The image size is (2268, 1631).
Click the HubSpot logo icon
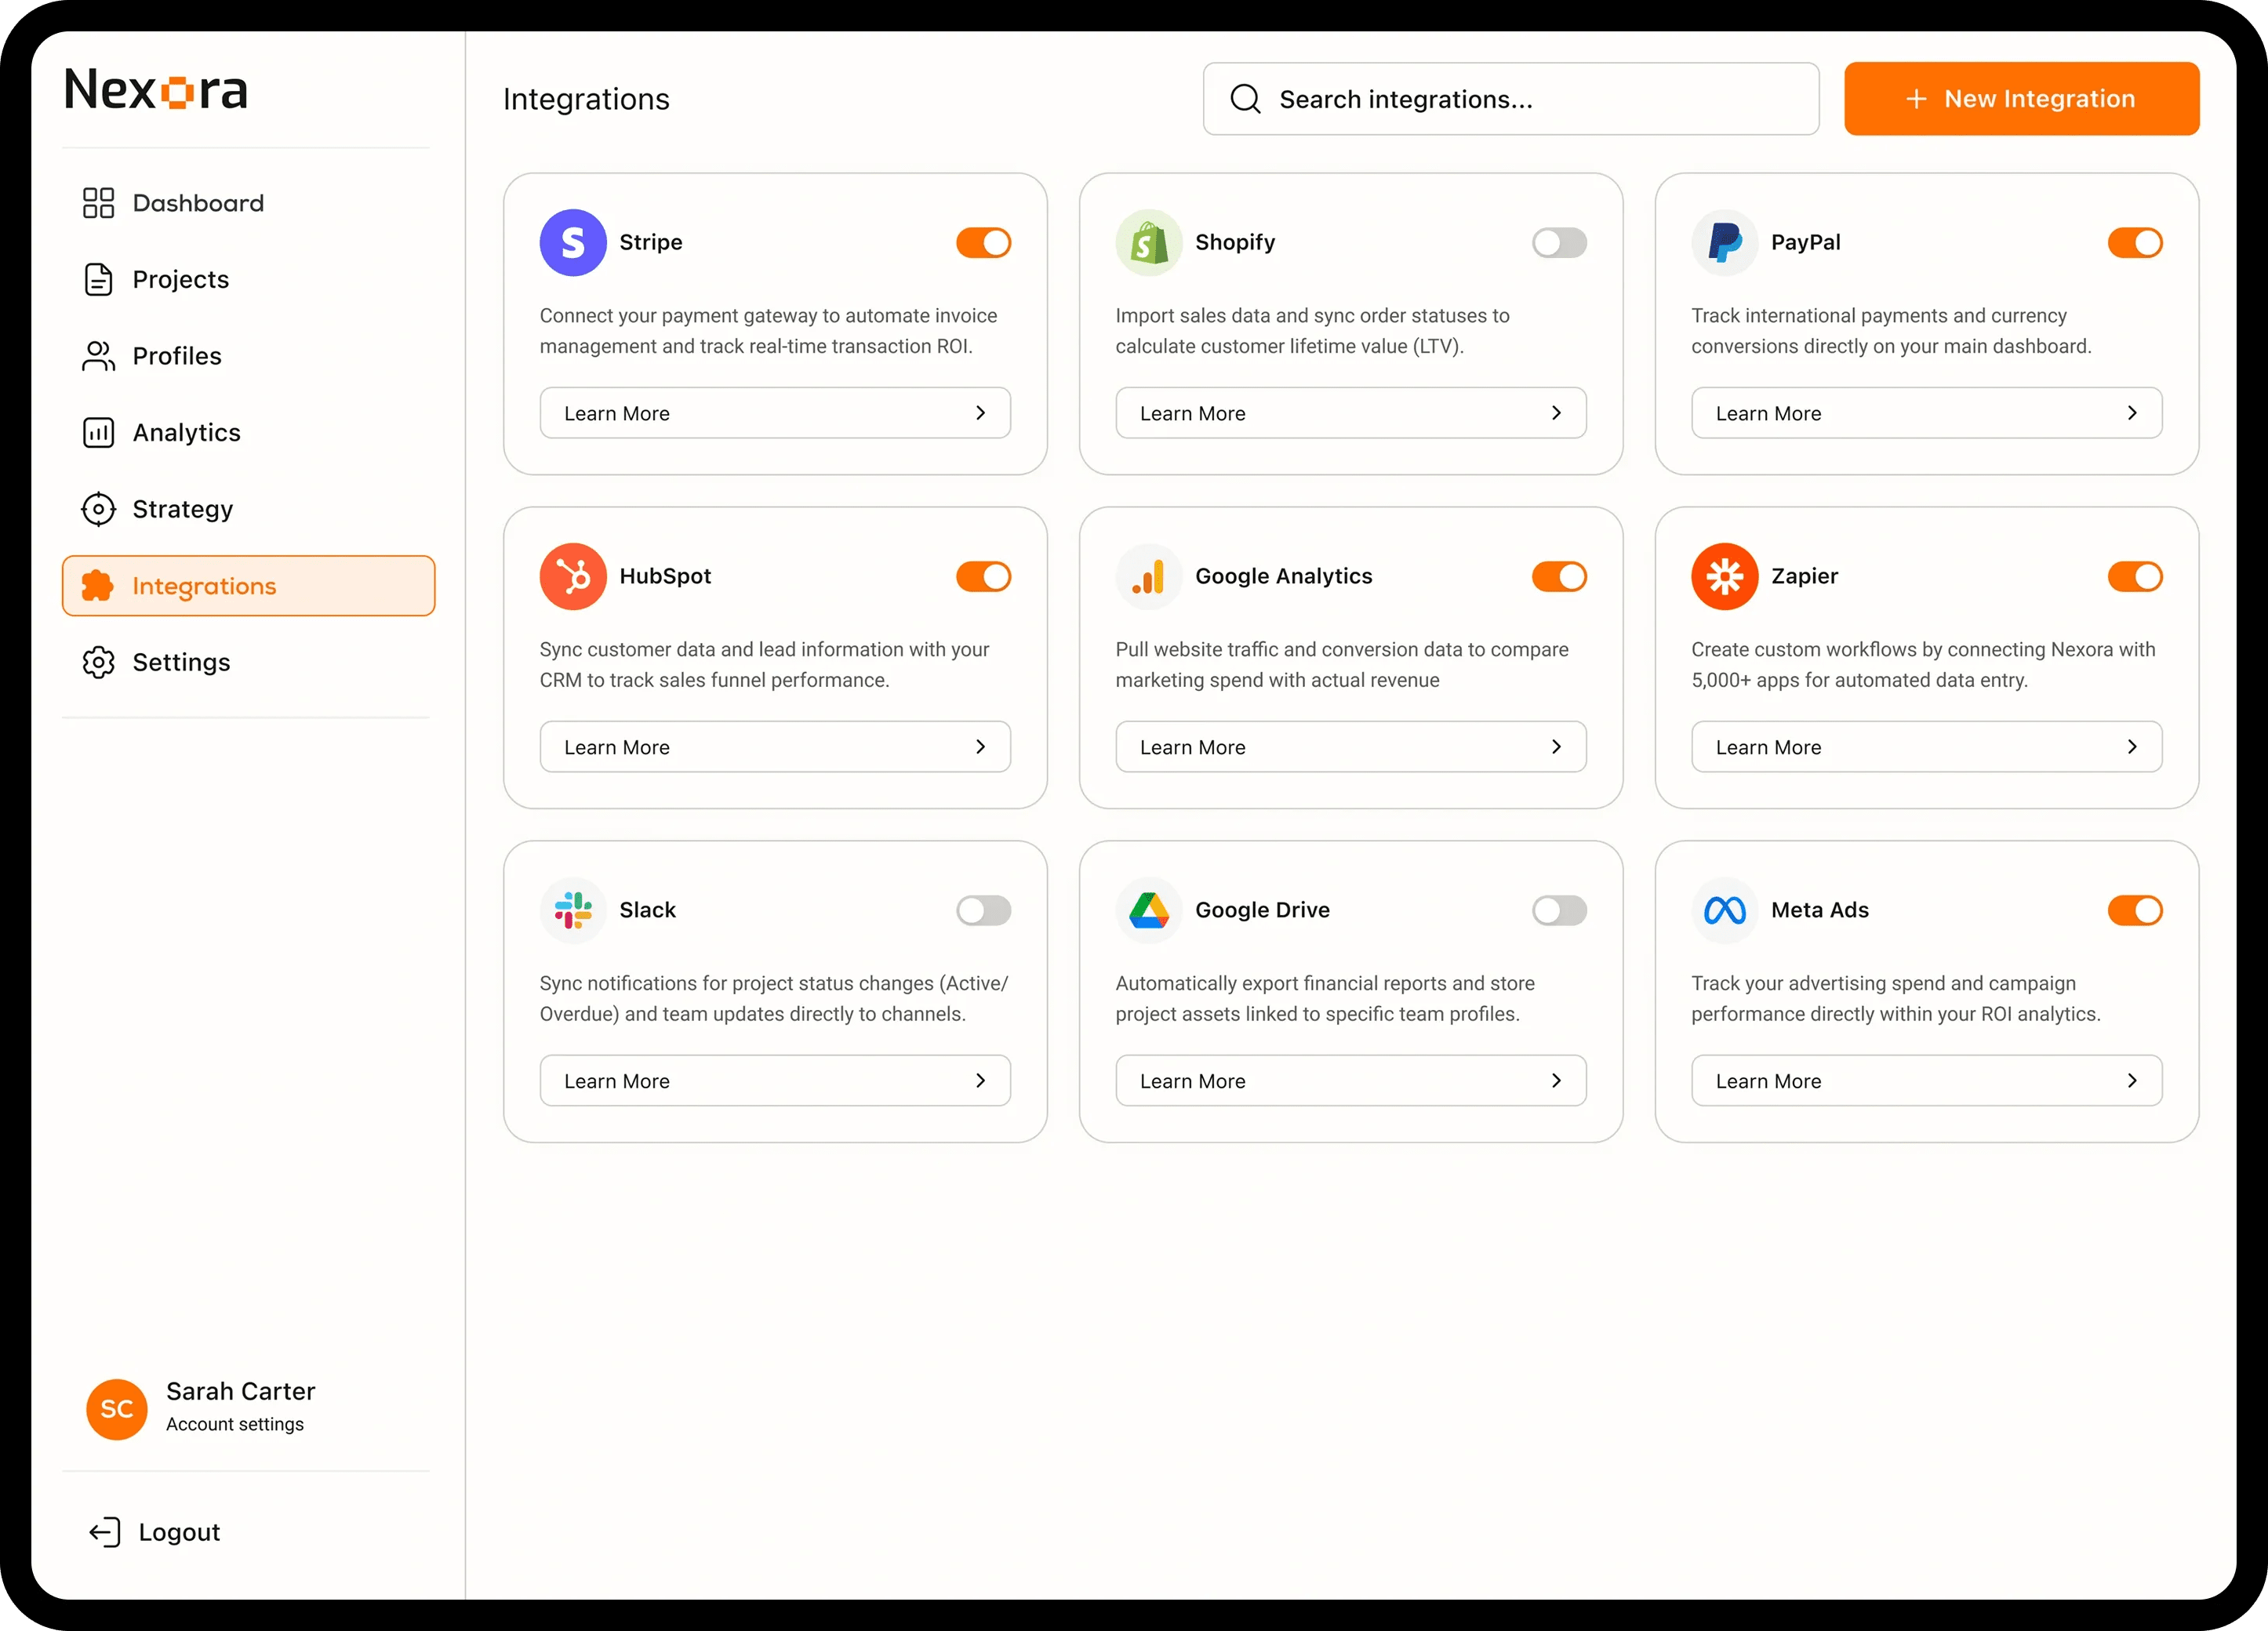click(x=573, y=576)
